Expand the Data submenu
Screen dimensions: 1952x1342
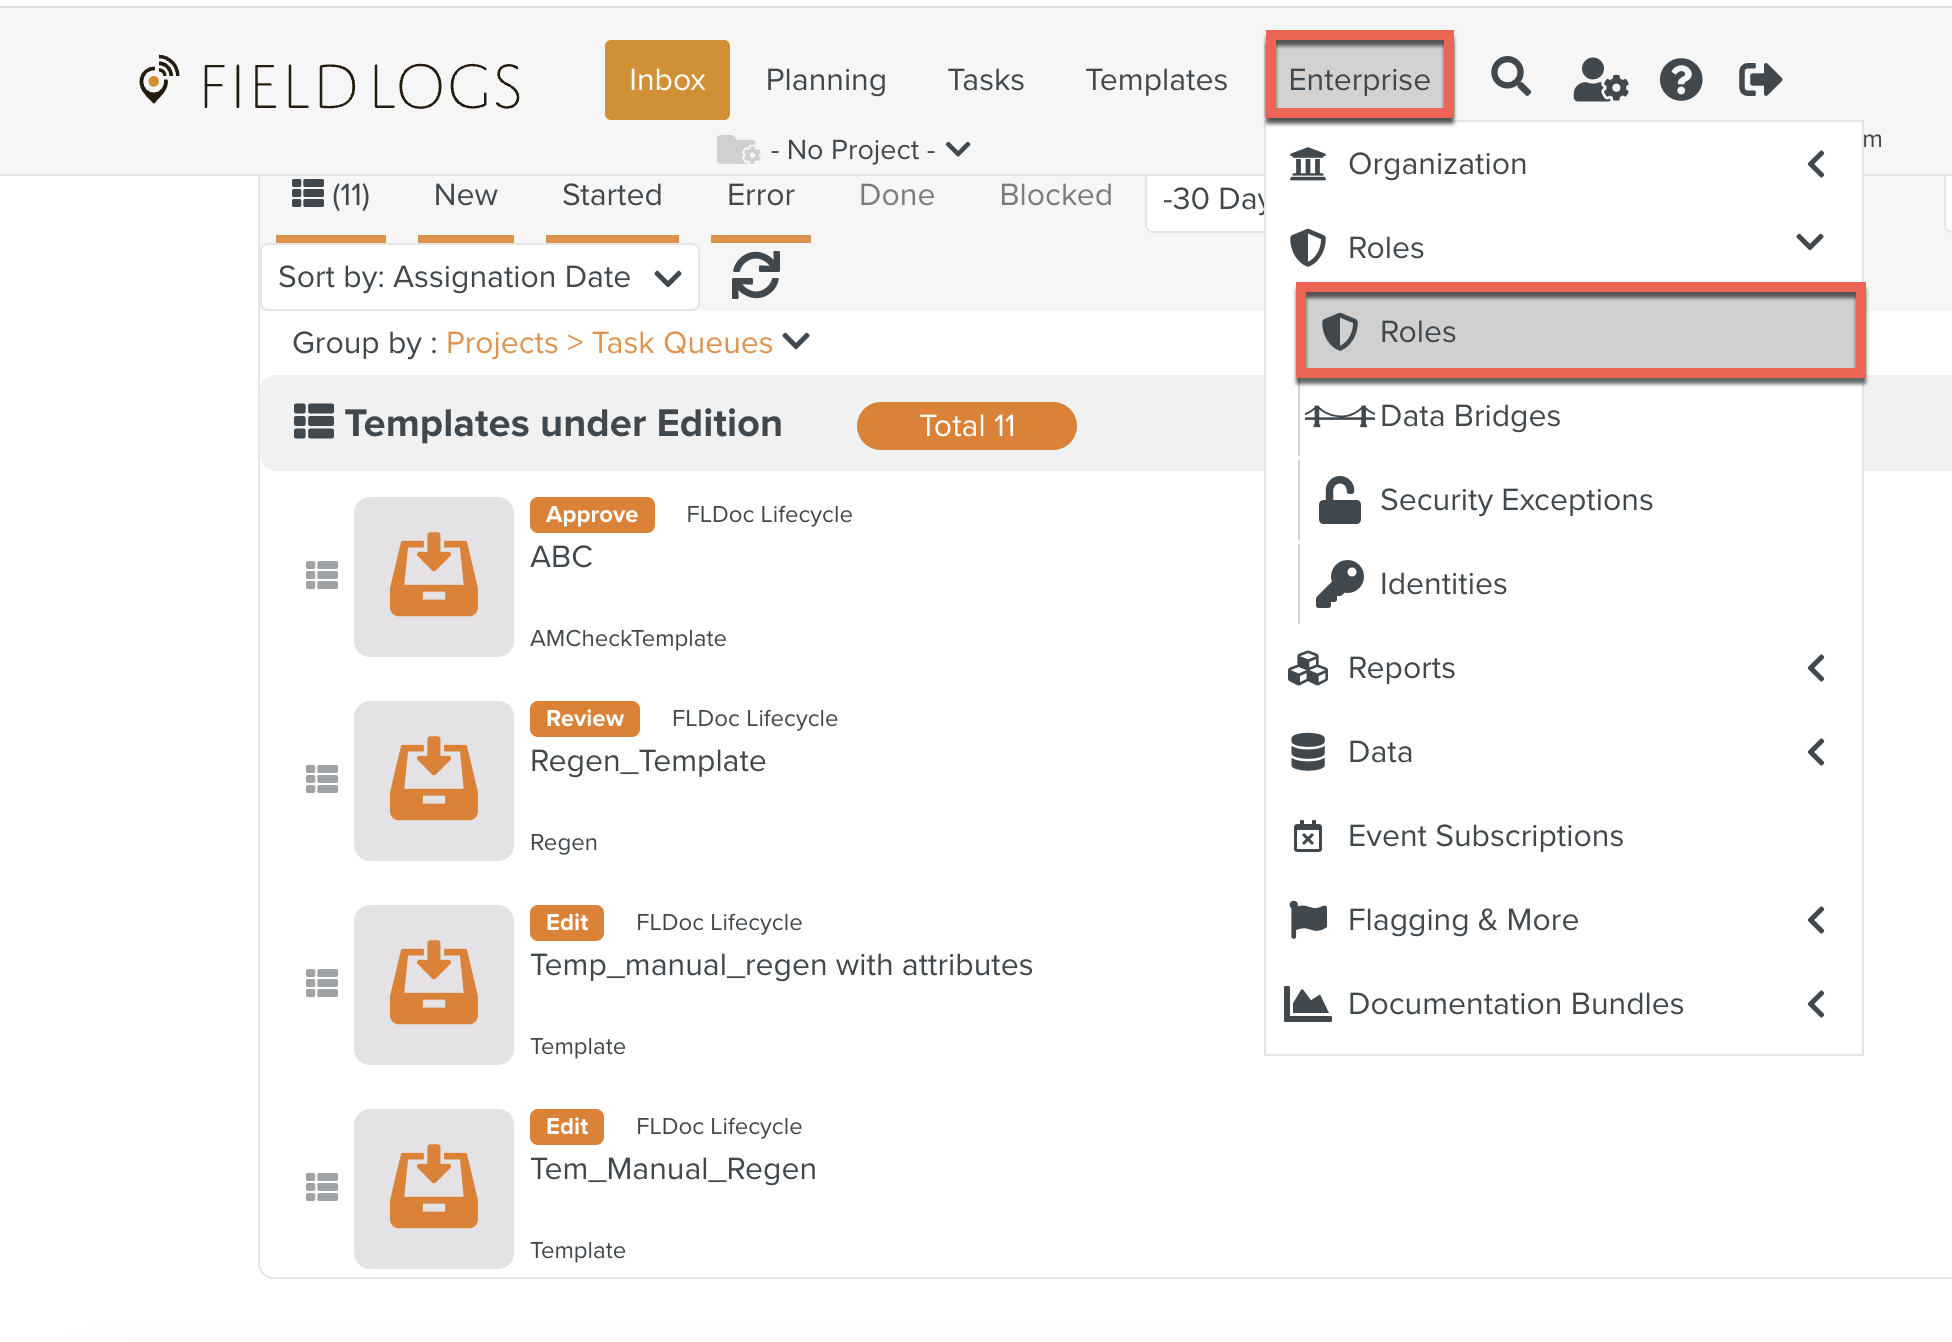coord(1817,752)
